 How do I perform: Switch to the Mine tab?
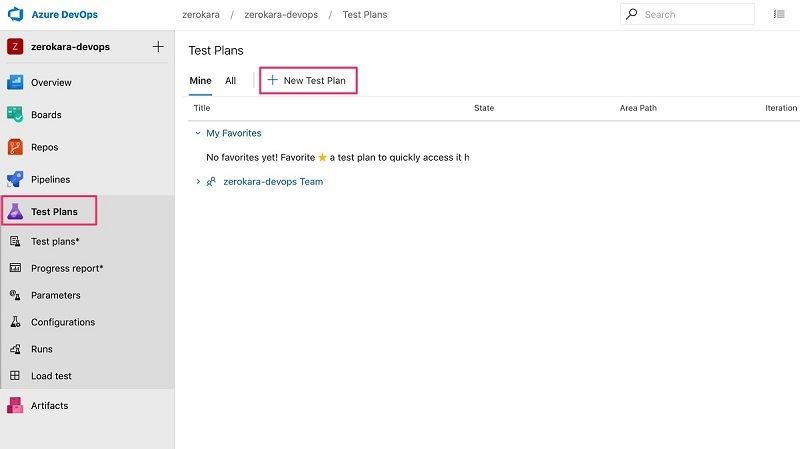coord(201,81)
